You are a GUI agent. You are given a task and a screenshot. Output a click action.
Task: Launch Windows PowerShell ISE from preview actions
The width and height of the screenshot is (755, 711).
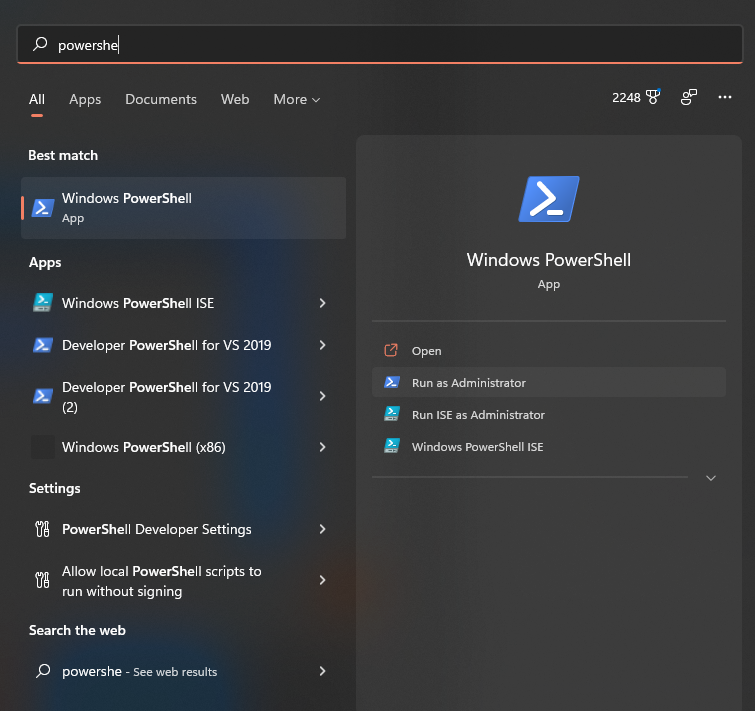548,446
